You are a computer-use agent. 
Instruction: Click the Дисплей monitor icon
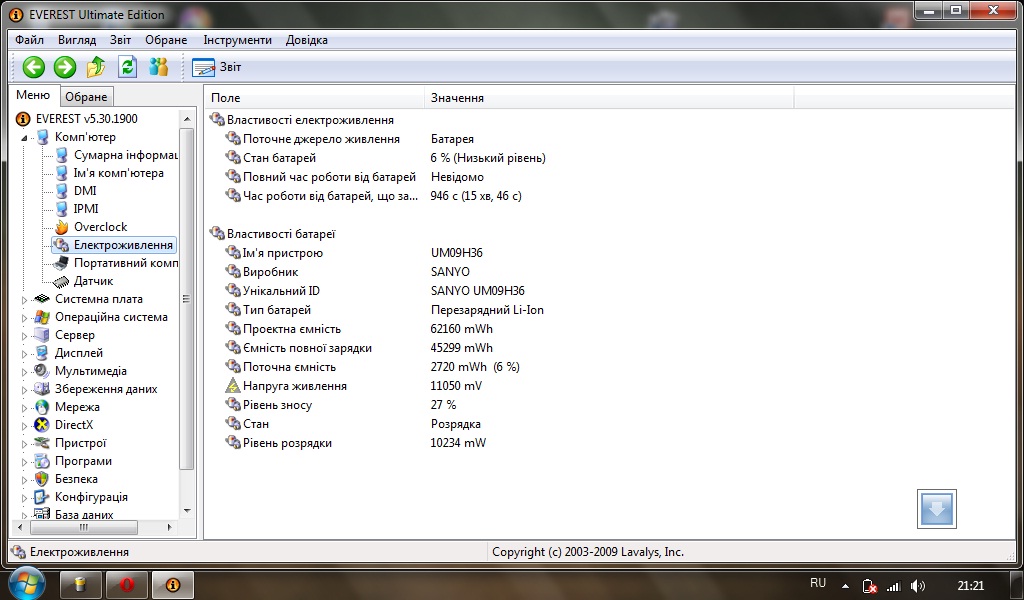tap(42, 353)
